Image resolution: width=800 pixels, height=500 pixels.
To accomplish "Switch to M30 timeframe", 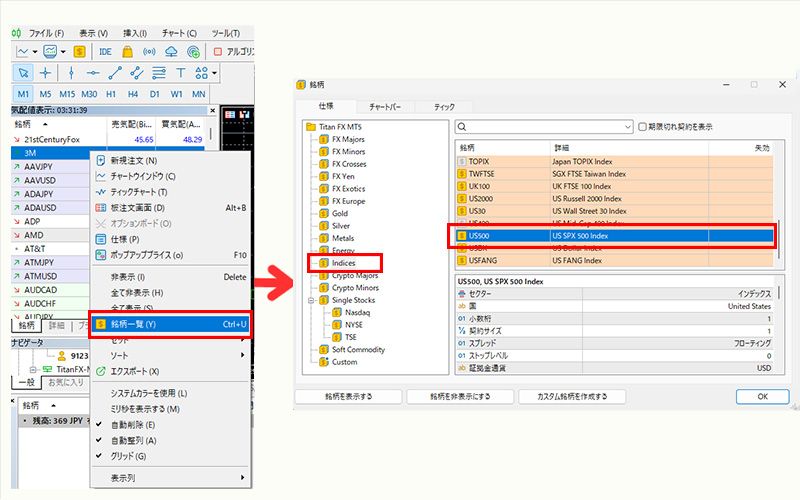I will click(89, 94).
